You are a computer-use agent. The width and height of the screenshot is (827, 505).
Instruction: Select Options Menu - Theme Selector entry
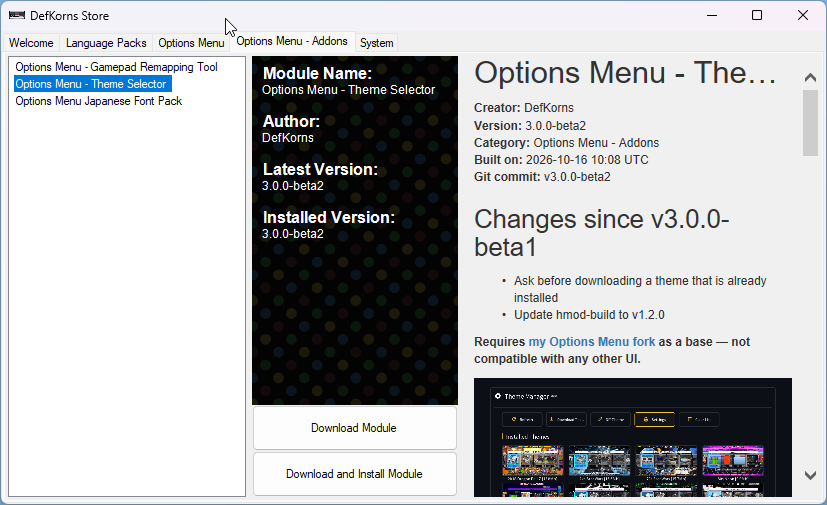point(91,84)
